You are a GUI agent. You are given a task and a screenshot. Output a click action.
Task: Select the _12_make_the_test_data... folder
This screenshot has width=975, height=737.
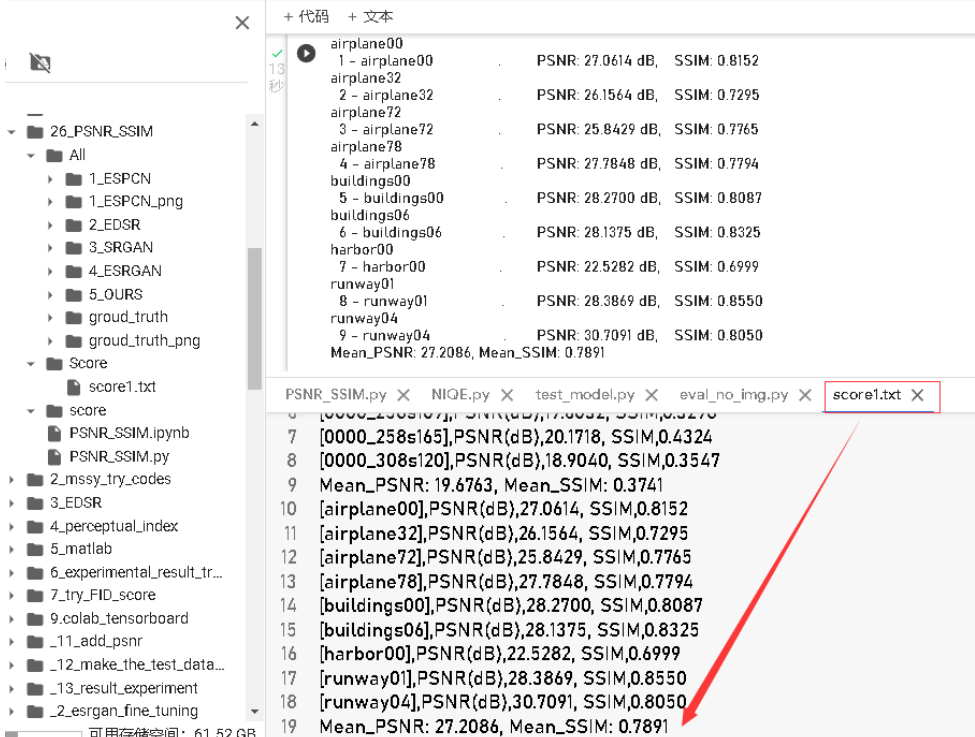tap(137, 664)
